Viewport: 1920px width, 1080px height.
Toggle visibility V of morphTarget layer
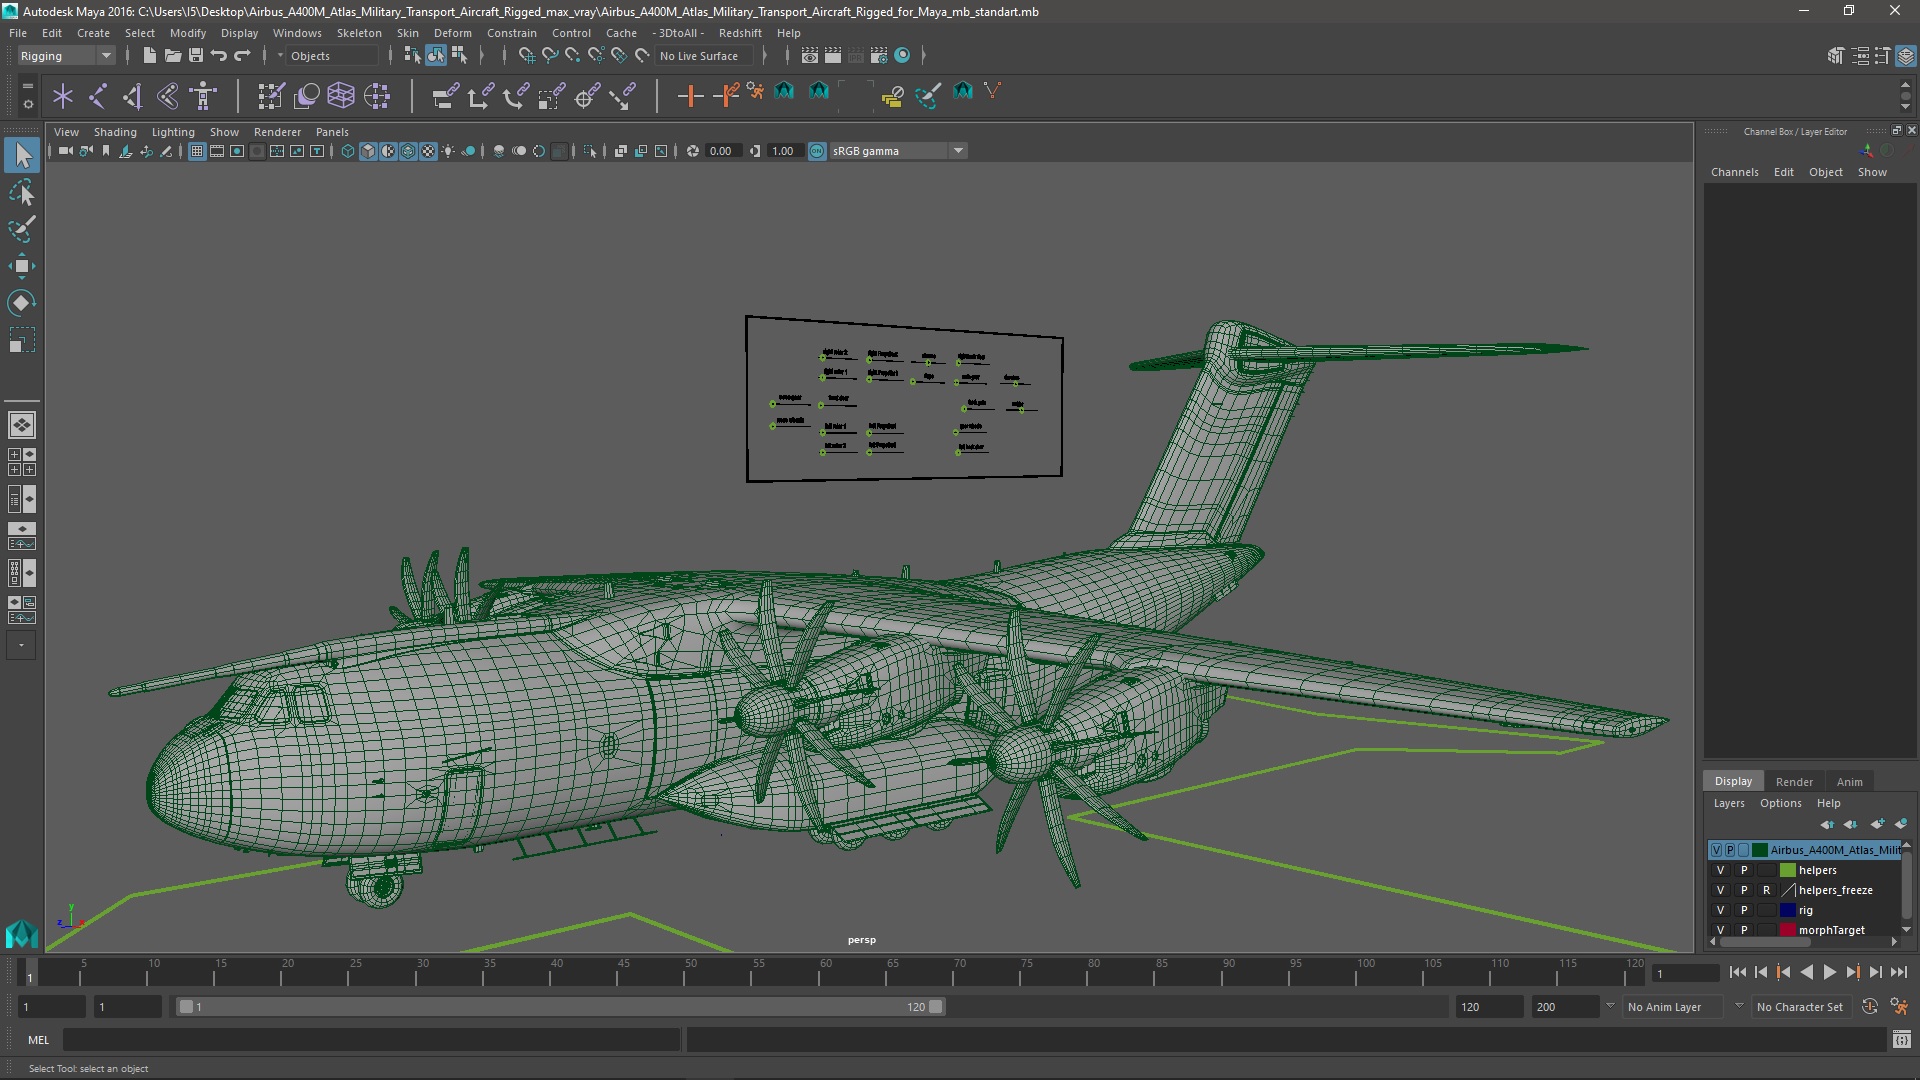click(x=1720, y=931)
